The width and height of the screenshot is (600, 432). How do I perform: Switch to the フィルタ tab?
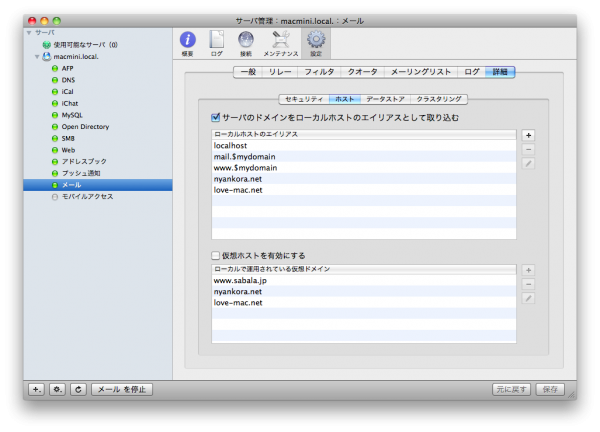[319, 72]
